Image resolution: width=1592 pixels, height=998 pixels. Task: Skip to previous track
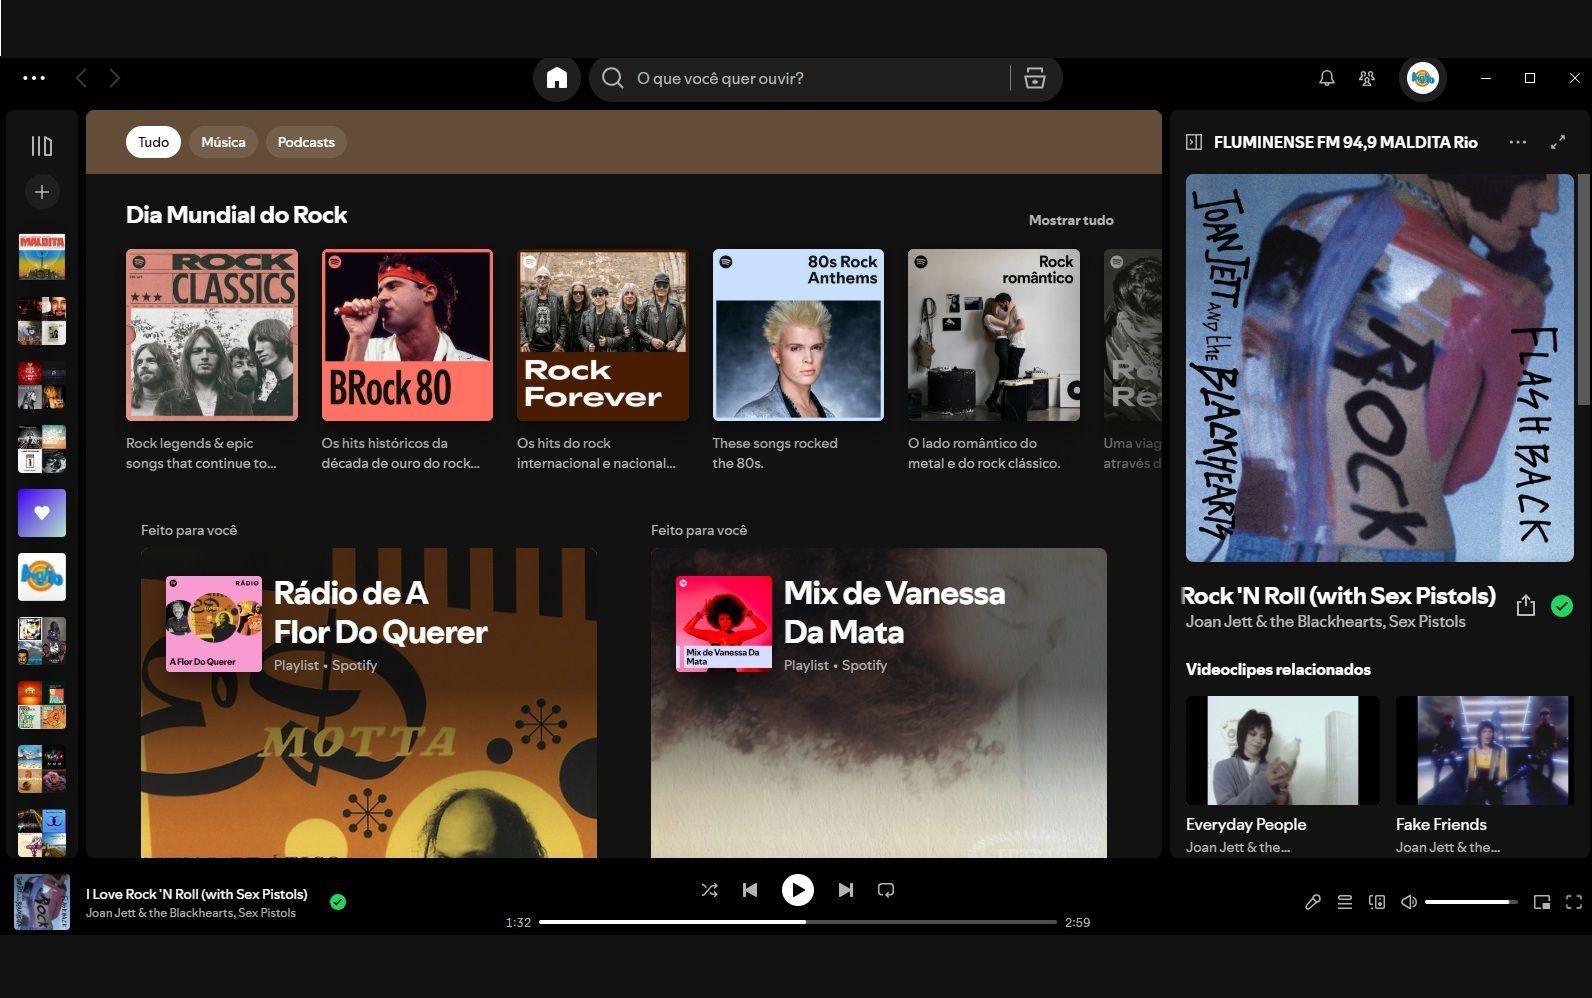[750, 890]
